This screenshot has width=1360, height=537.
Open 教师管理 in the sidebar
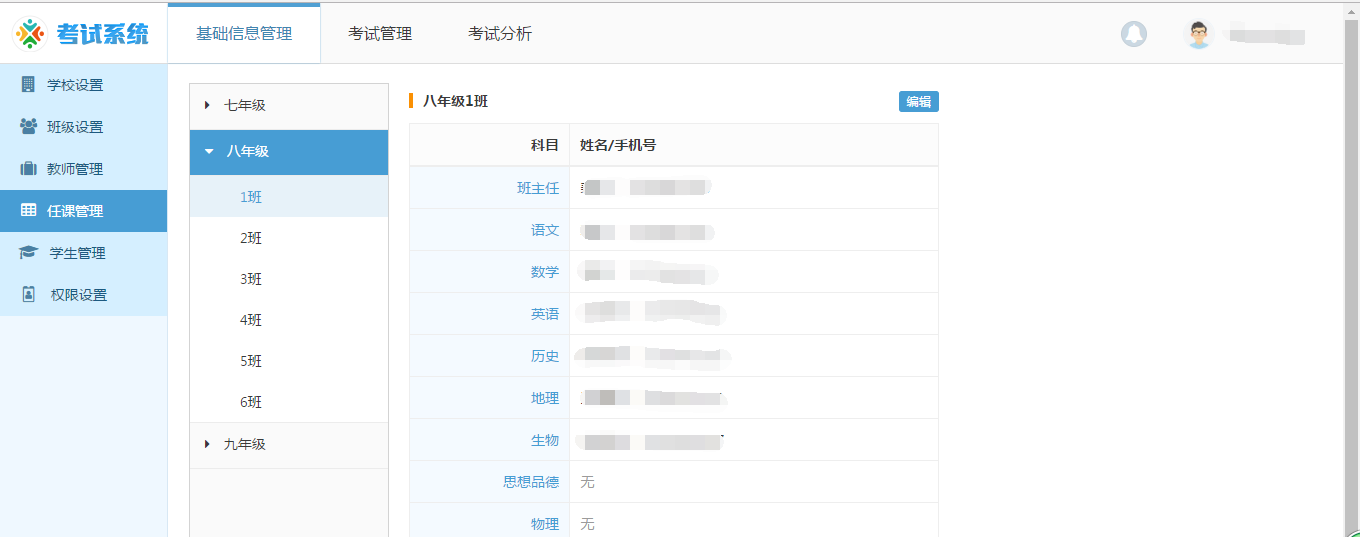pos(83,169)
